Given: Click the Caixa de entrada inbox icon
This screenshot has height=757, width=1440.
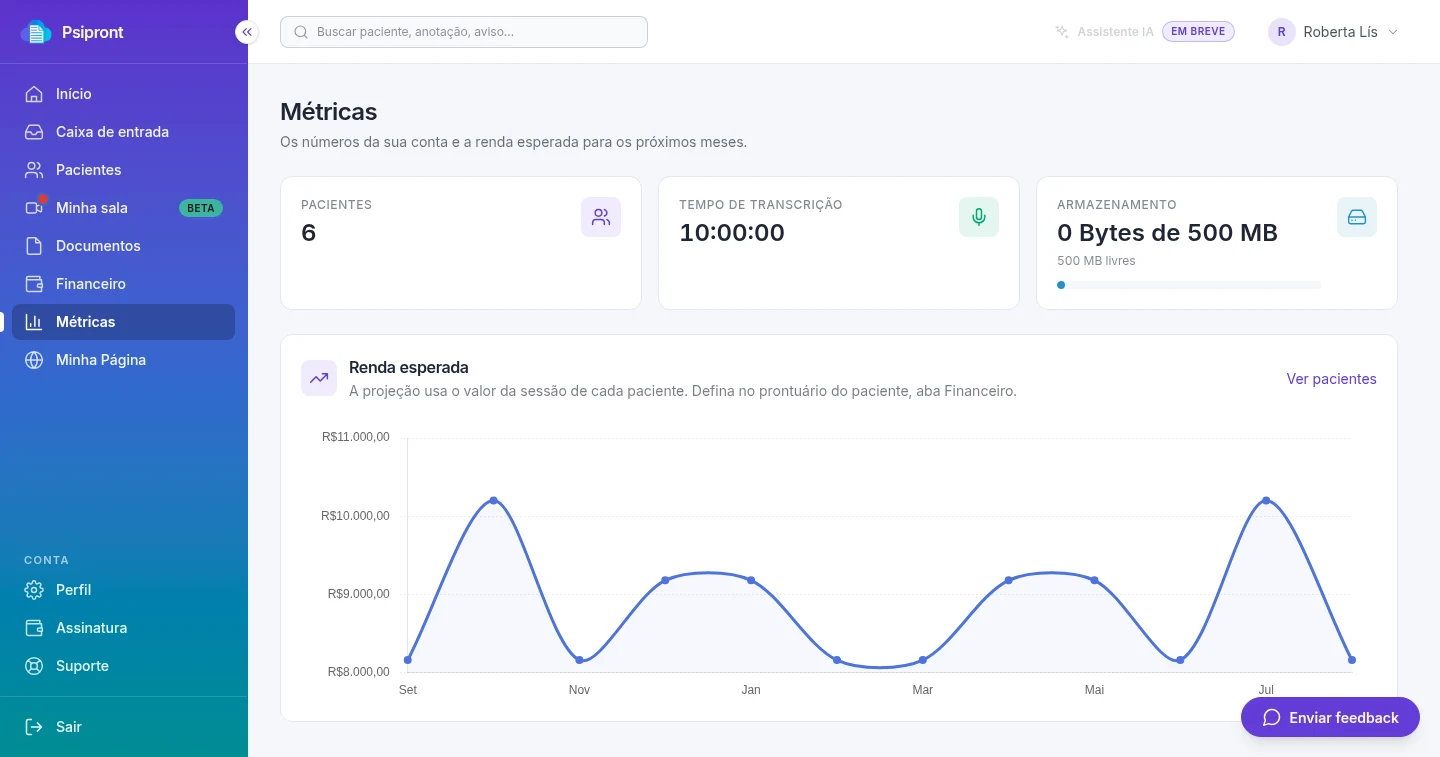Looking at the screenshot, I should pos(34,132).
